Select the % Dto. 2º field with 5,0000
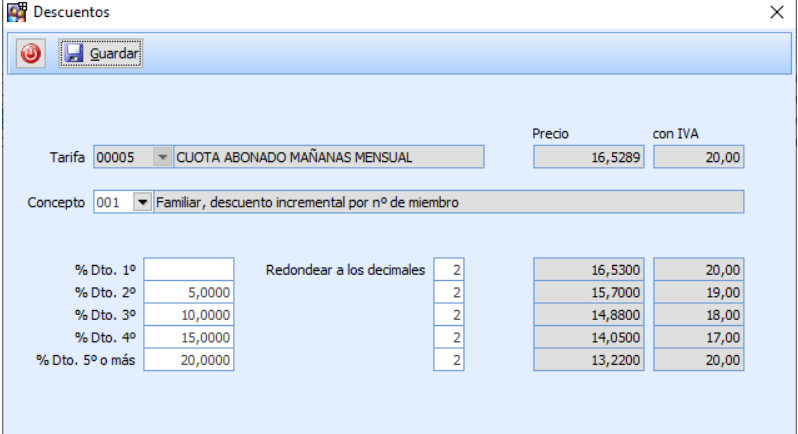Image resolution: width=798 pixels, height=434 pixels. tap(189, 292)
